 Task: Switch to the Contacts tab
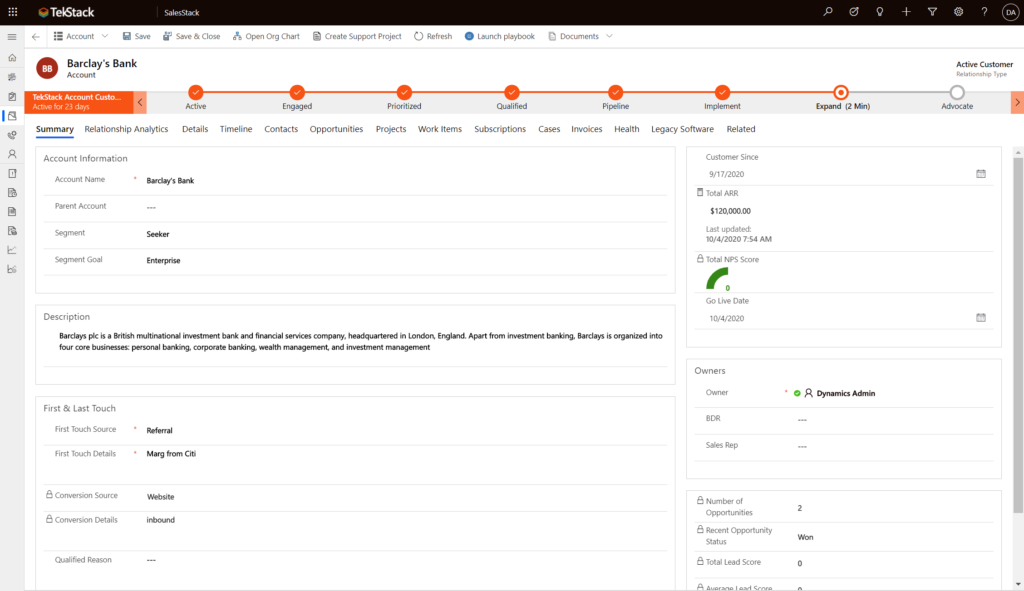point(281,129)
